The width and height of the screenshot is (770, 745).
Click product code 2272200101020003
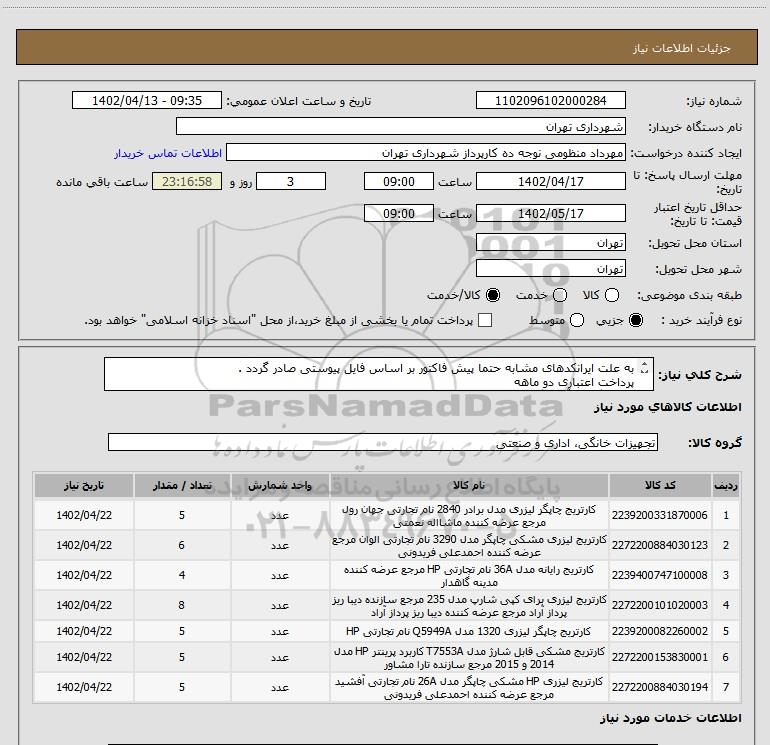[660, 605]
